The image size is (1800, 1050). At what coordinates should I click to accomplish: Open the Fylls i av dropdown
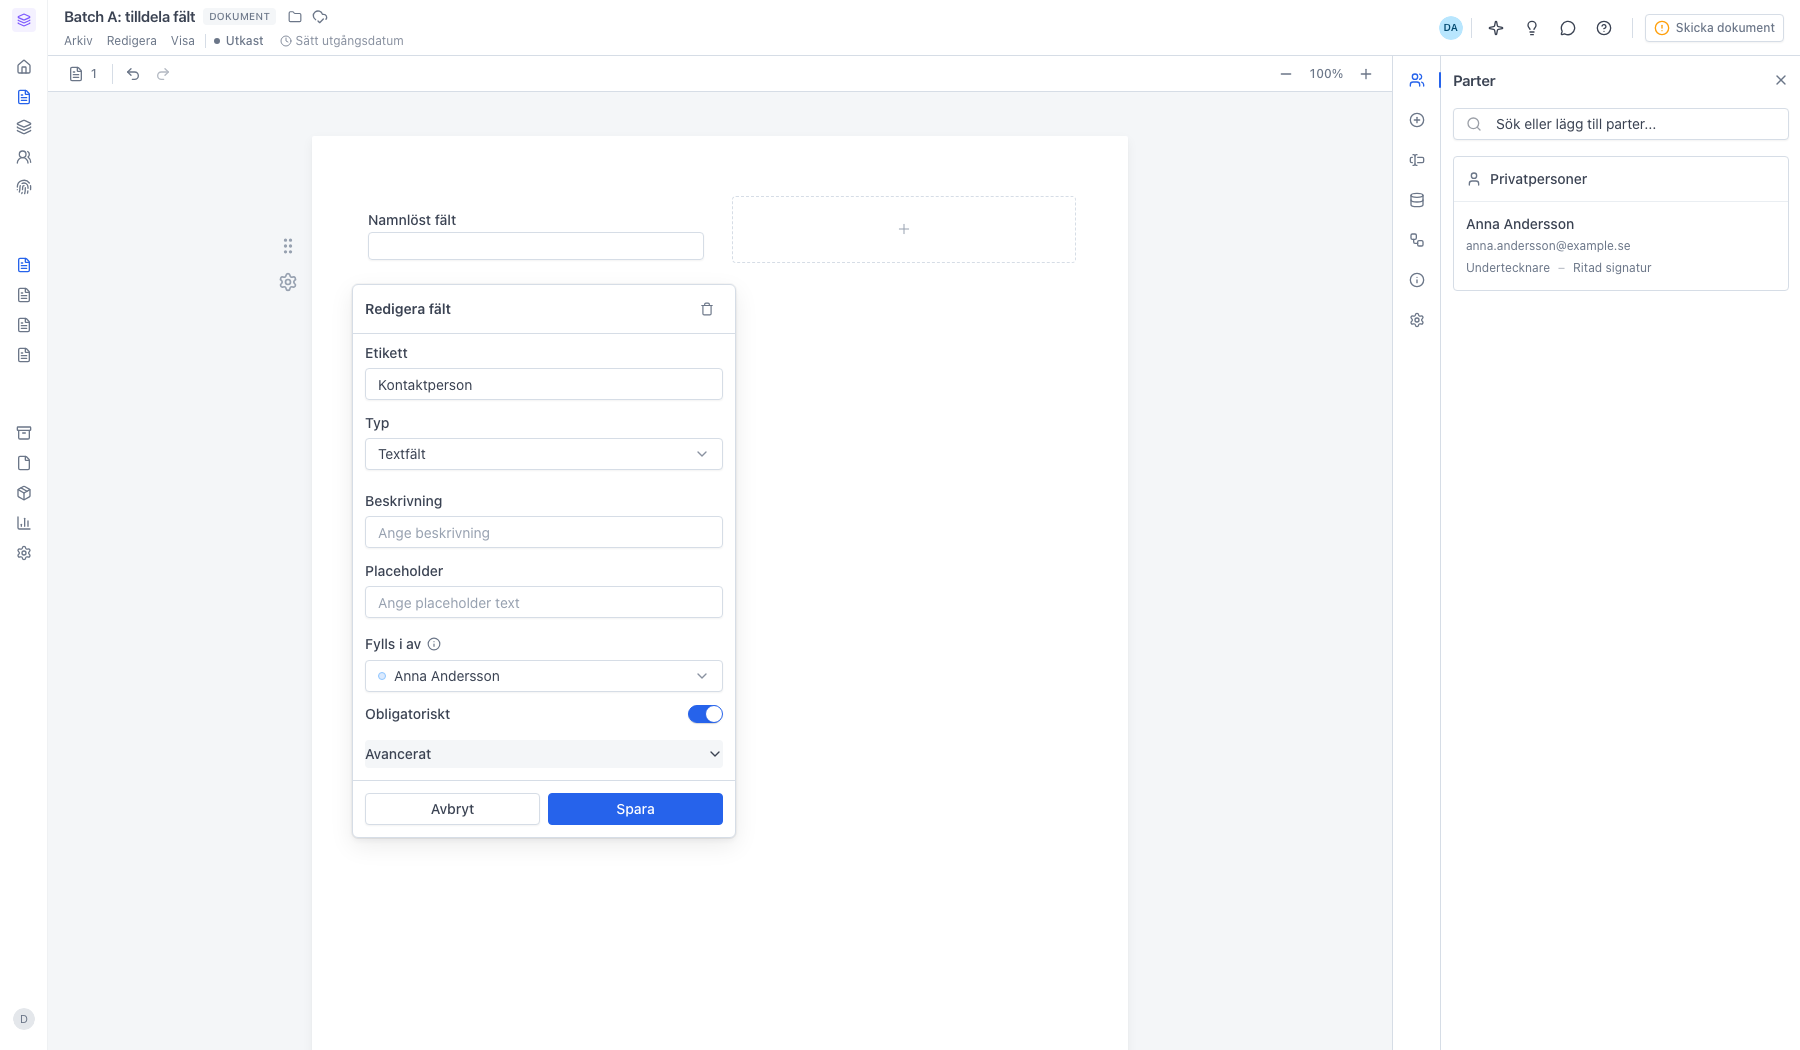pos(544,676)
